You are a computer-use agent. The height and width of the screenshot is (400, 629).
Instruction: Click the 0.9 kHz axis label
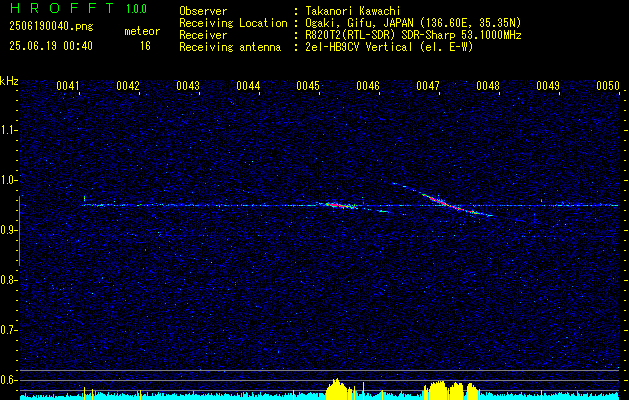(x=8, y=230)
